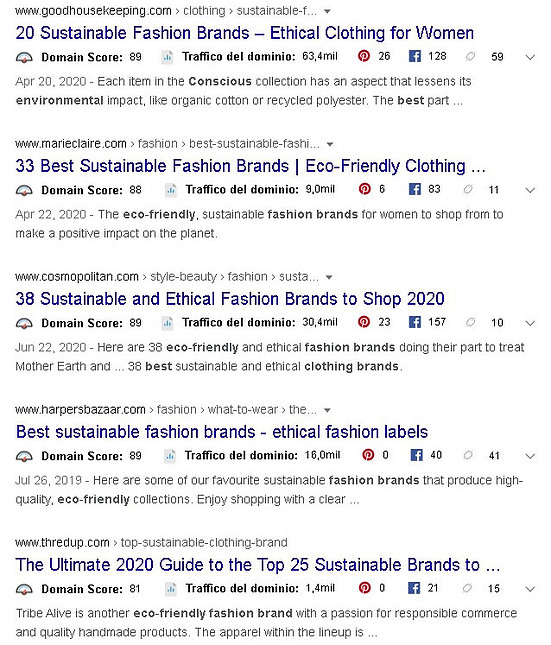Click the backlinks chain icon in Good Housekeeping result
Screen dimensions: 551x645
pyautogui.click(x=470, y=56)
